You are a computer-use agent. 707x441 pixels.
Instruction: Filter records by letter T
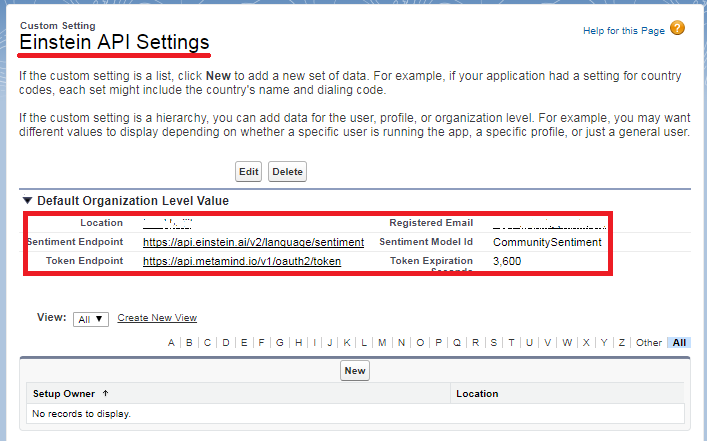[511, 343]
